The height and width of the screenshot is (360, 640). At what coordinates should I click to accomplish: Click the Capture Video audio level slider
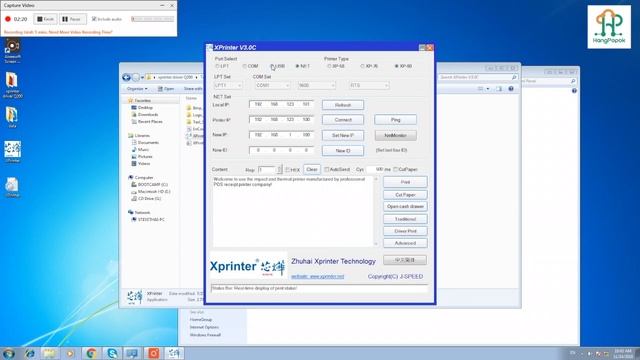click(x=152, y=19)
